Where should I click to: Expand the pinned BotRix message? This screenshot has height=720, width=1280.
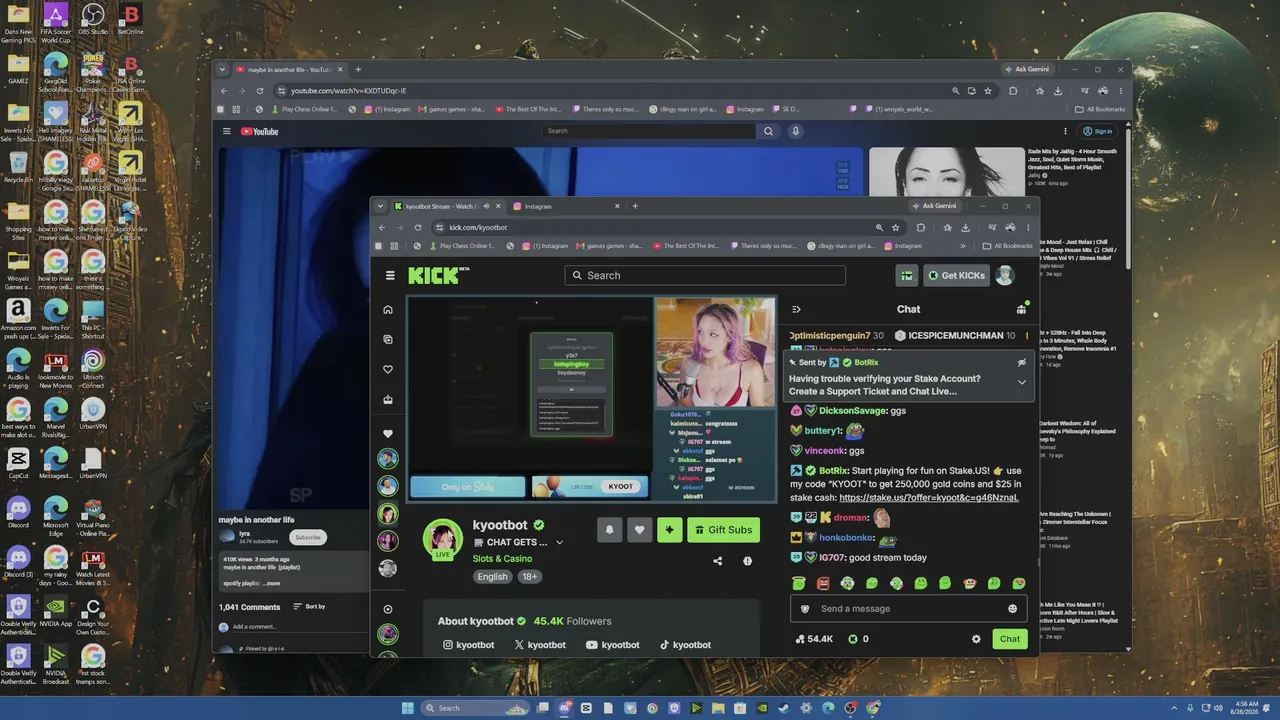1021,382
